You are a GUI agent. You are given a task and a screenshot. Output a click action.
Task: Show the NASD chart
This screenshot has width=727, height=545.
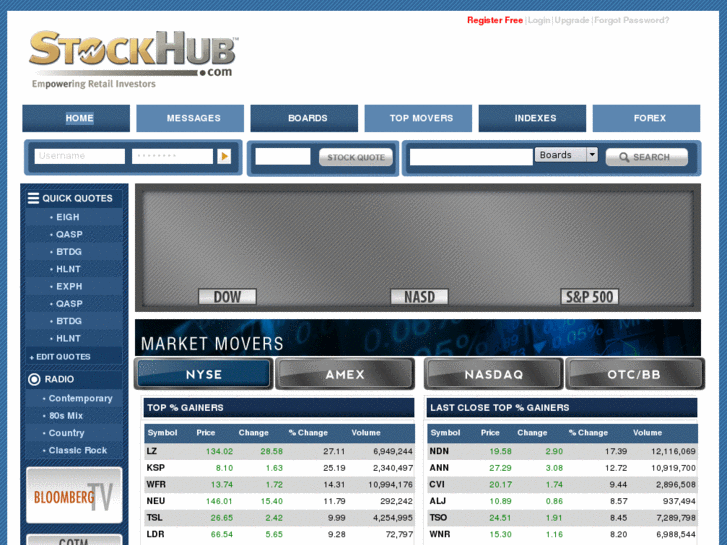tap(419, 297)
